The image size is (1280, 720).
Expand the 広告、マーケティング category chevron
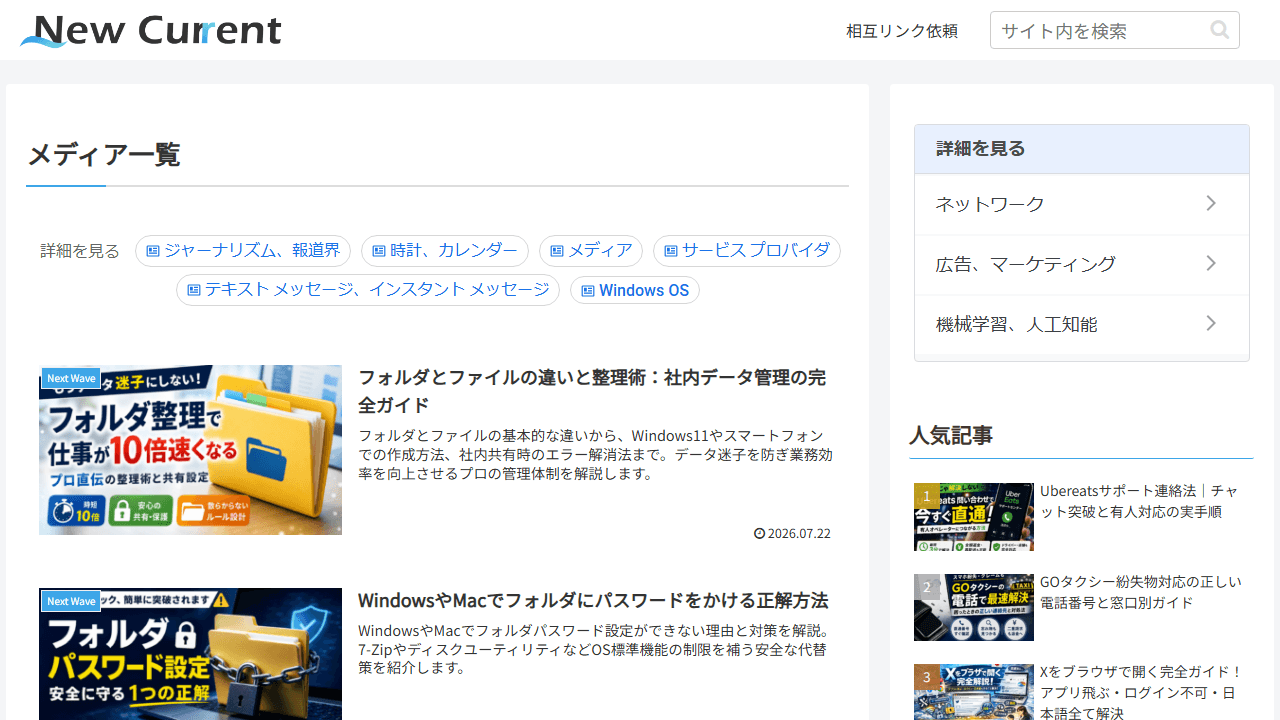[x=1211, y=264]
